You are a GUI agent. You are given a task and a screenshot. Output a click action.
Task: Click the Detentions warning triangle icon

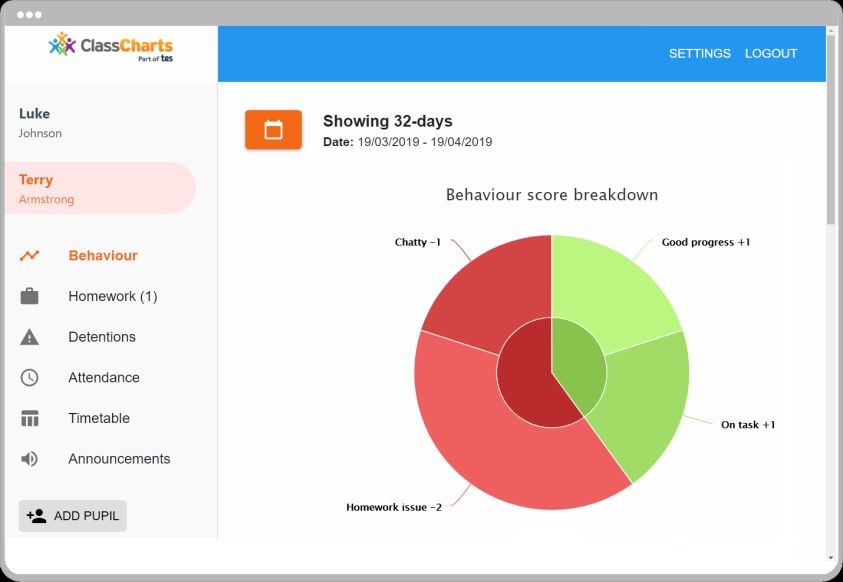pyautogui.click(x=30, y=337)
